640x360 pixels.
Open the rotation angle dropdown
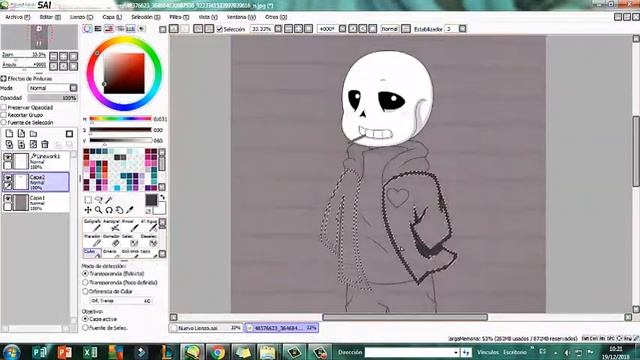(342, 29)
